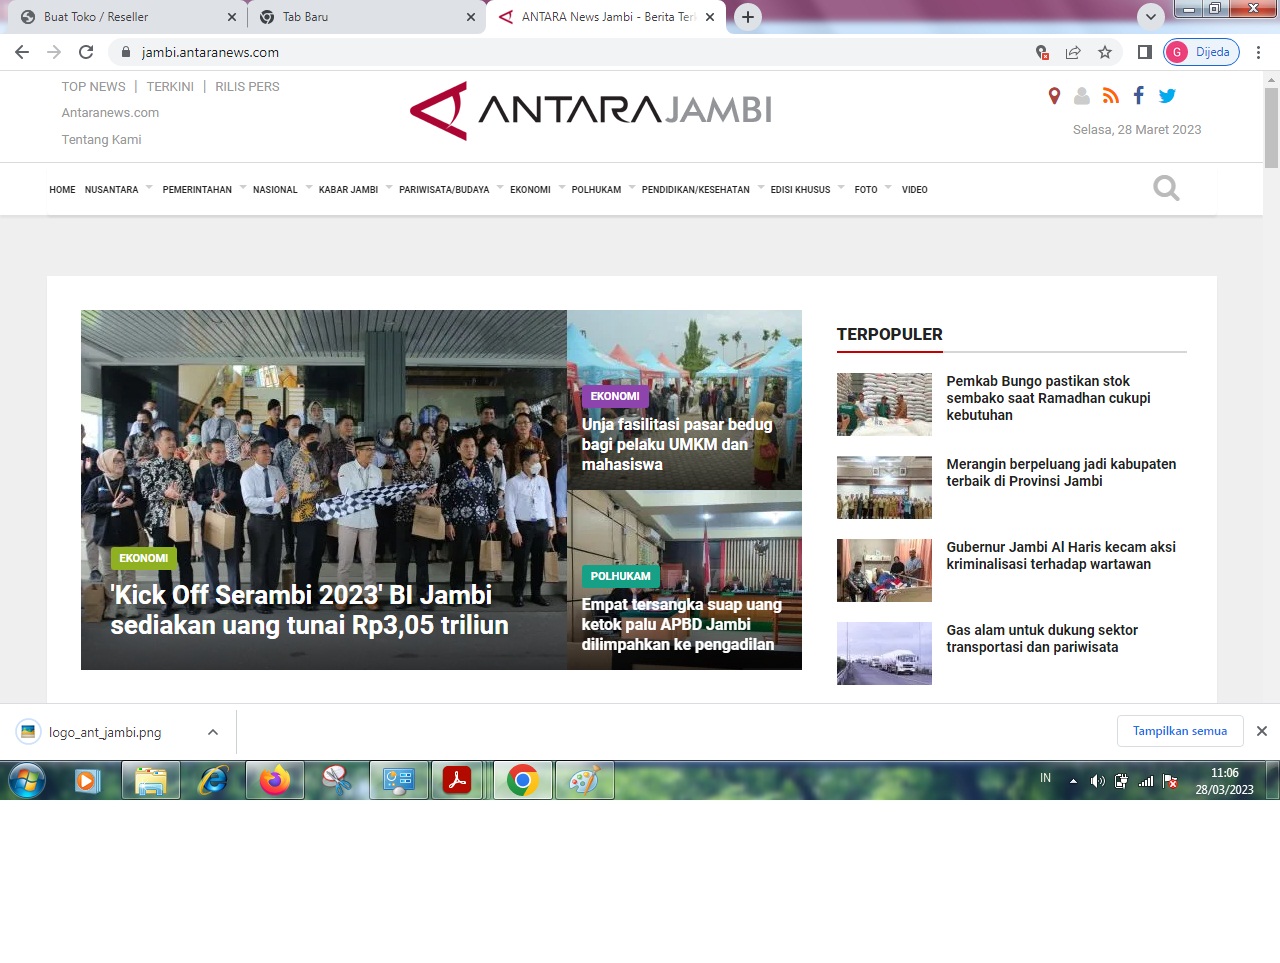Click the browser forward arrow
The width and height of the screenshot is (1280, 963).
54,52
